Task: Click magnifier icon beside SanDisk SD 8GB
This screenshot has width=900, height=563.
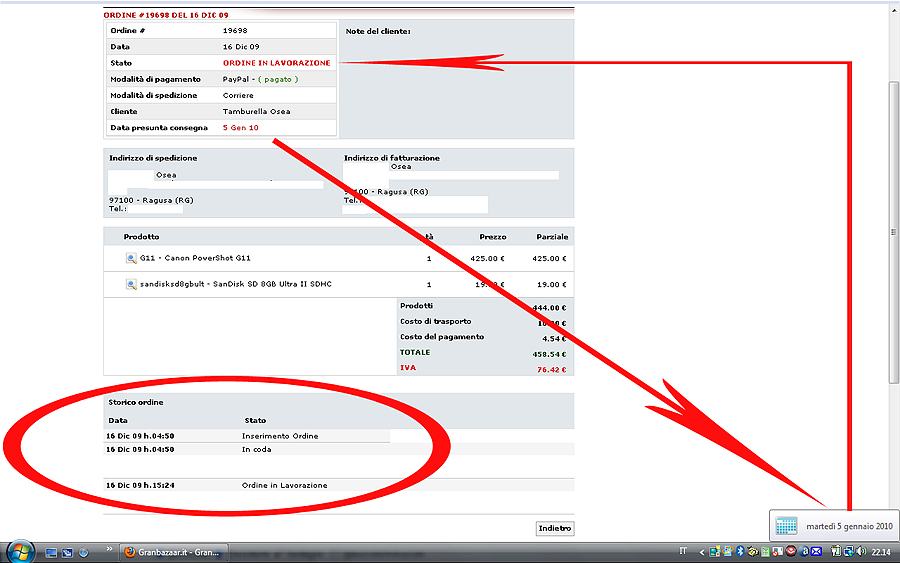Action: tap(130, 284)
